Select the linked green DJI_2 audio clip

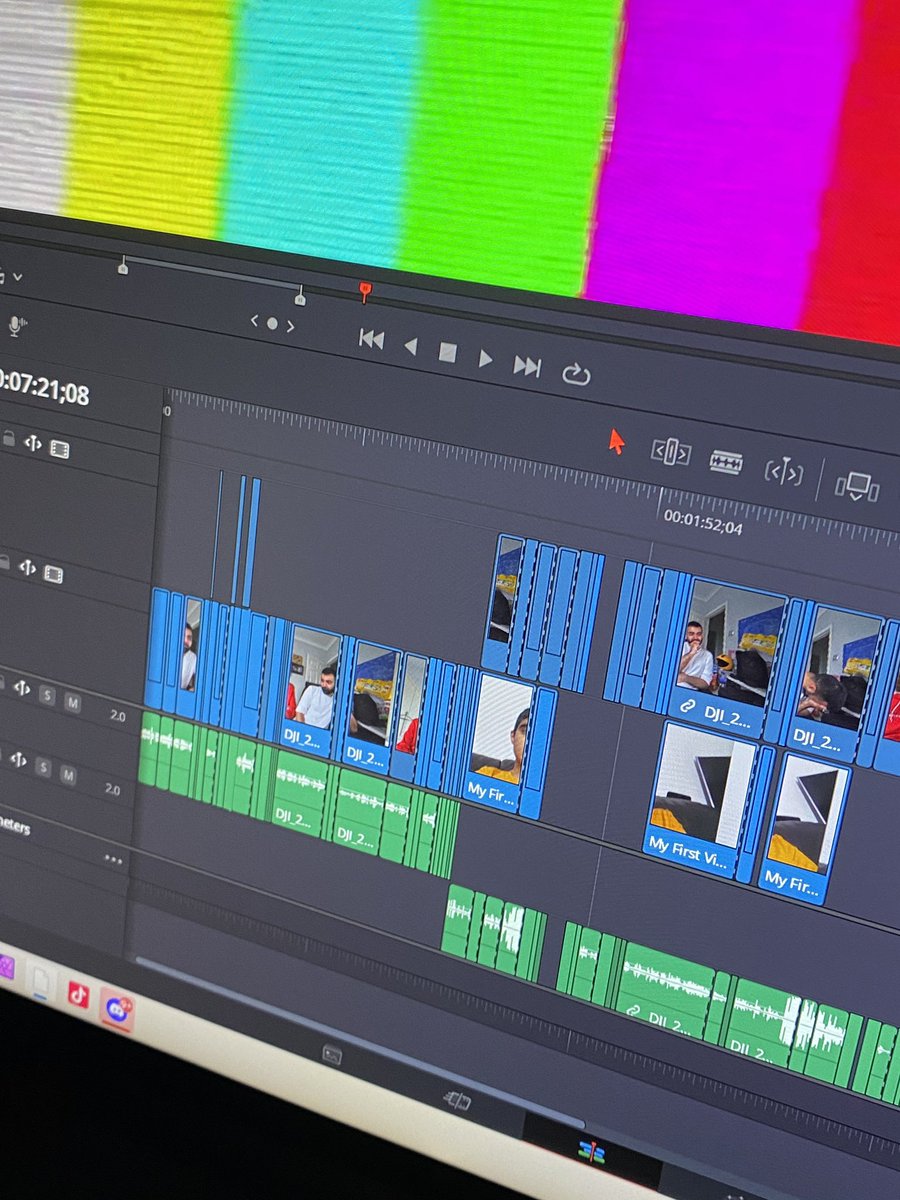pyautogui.click(x=667, y=991)
